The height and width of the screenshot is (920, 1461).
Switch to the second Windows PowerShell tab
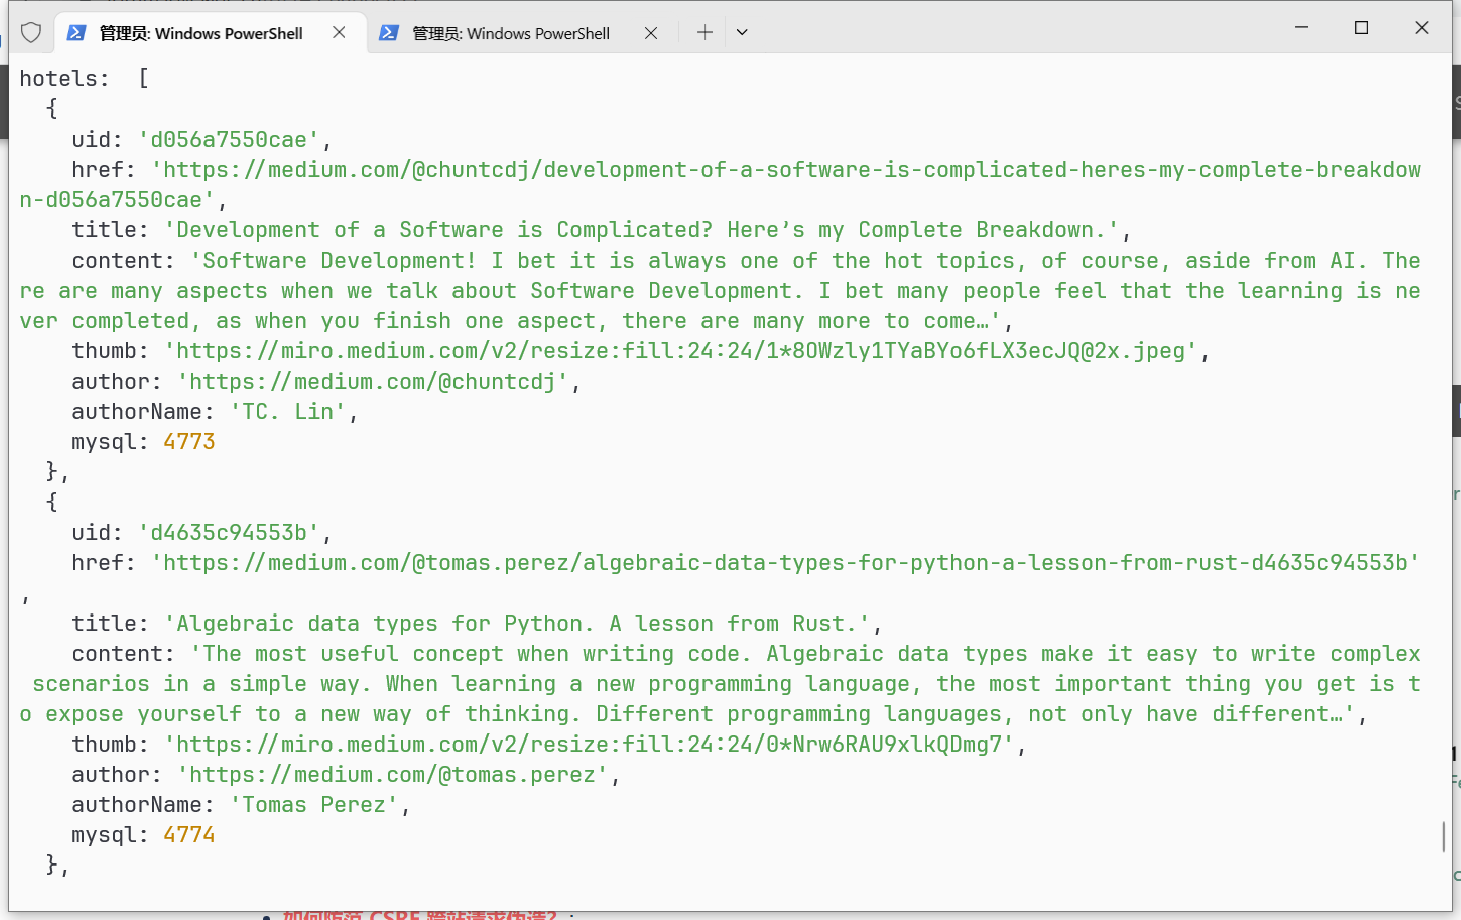pos(511,33)
